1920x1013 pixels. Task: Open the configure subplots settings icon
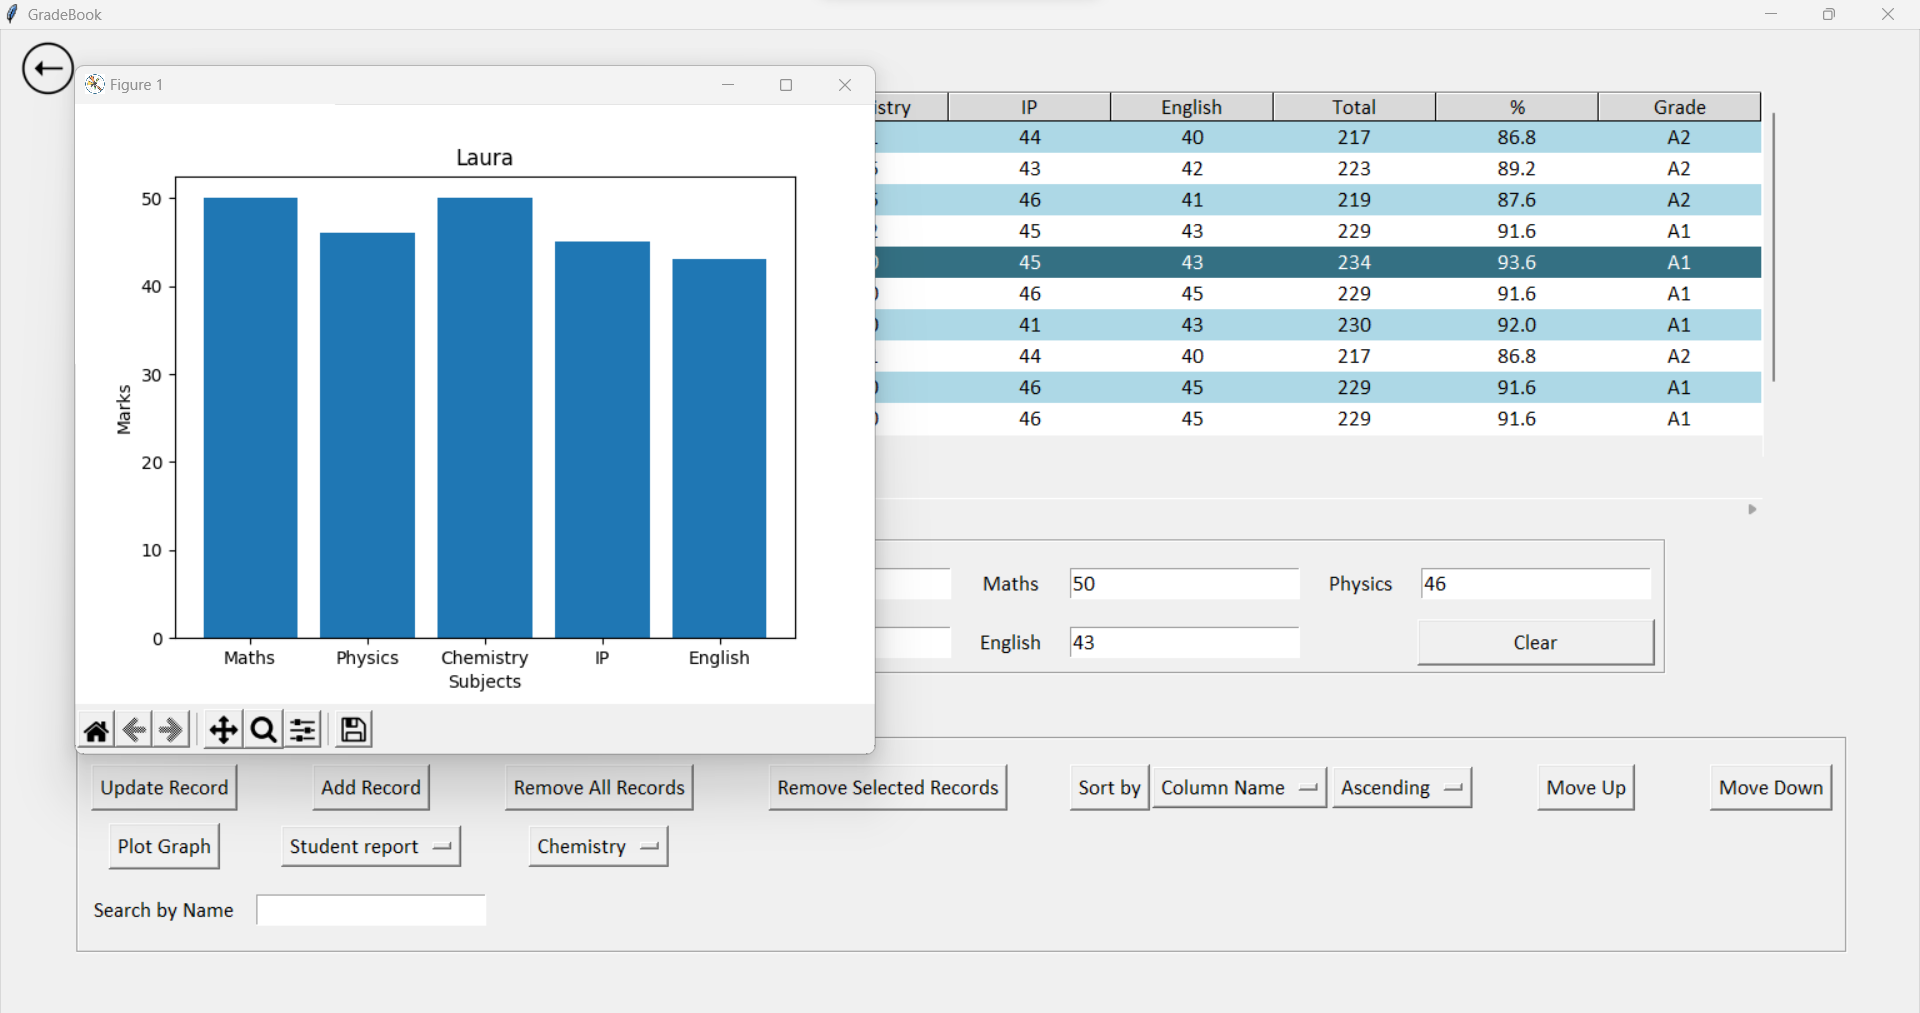302,729
